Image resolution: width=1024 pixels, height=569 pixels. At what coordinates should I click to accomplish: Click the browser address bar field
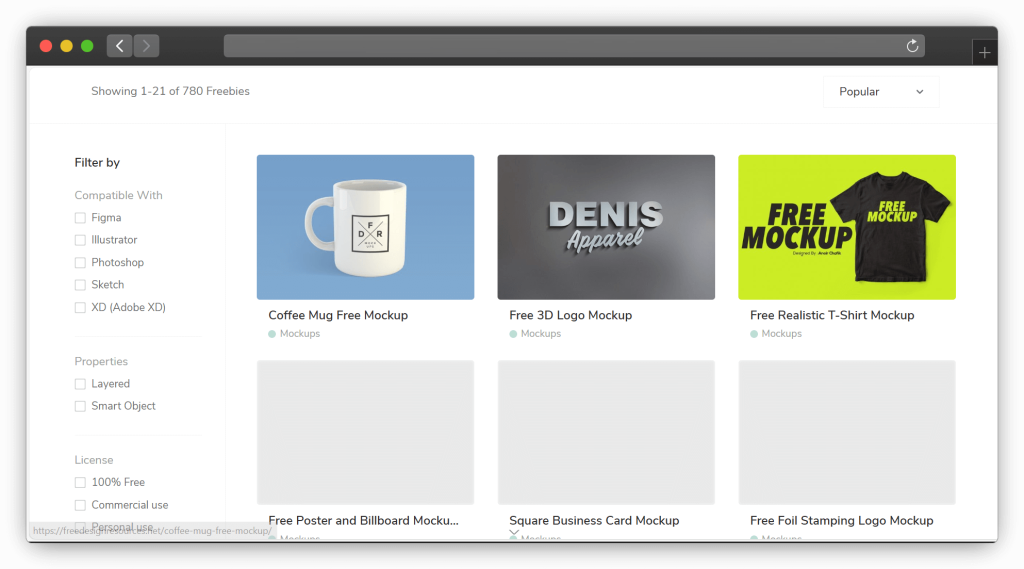click(x=560, y=46)
